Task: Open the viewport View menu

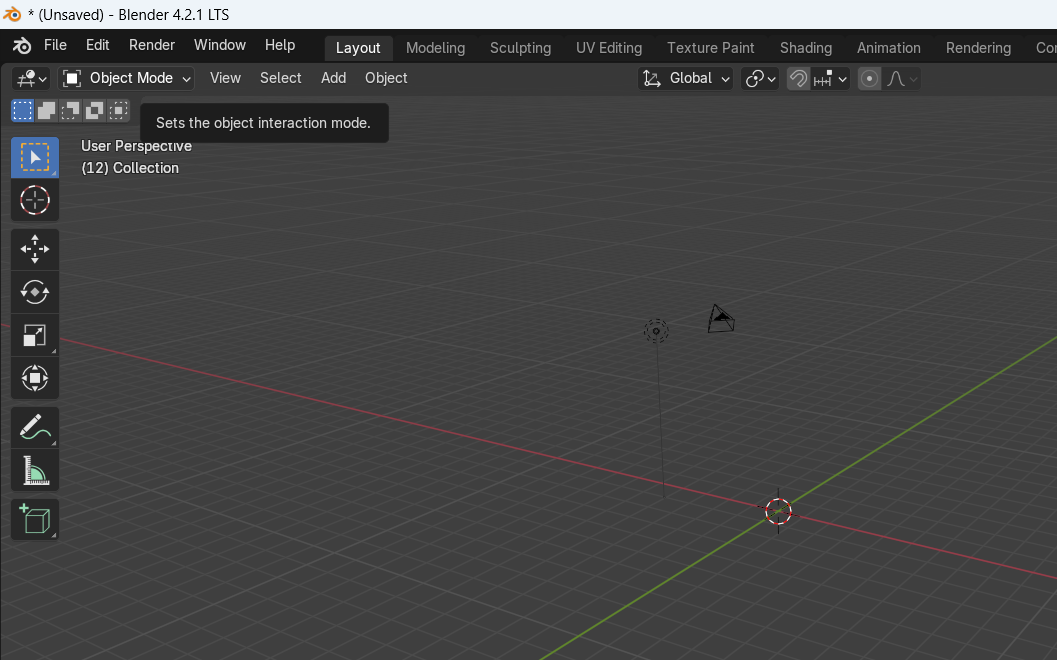Action: (225, 78)
